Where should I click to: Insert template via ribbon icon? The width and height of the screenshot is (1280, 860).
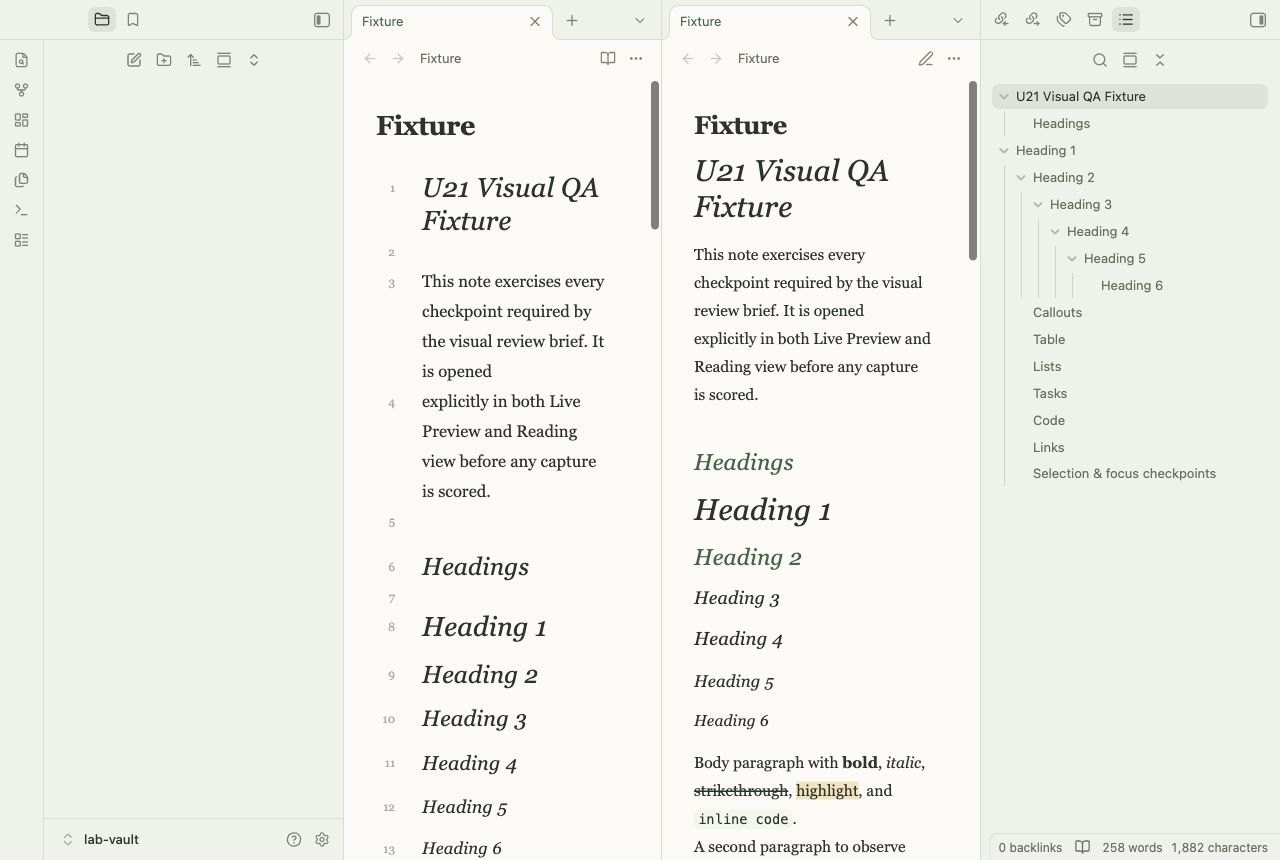[x=21, y=180]
